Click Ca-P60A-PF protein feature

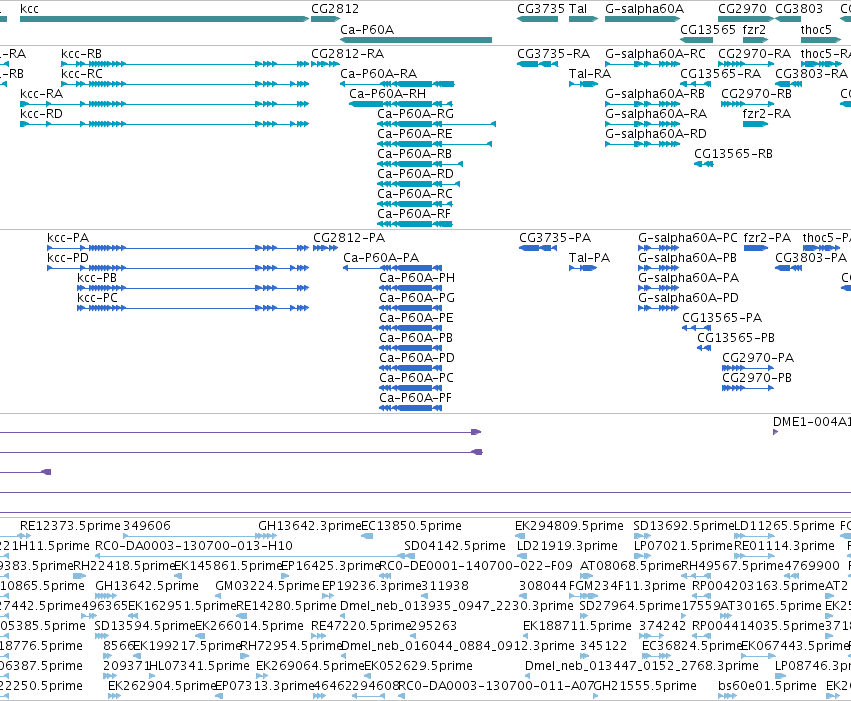click(x=411, y=408)
